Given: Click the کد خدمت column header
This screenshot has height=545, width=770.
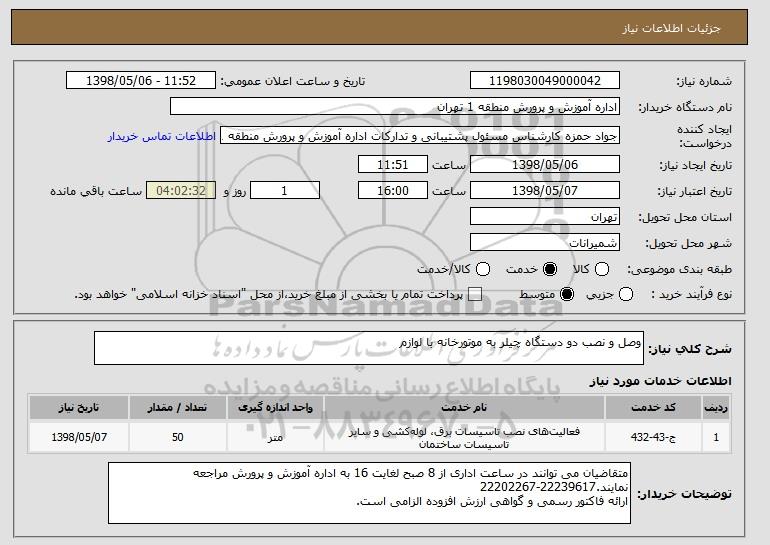Looking at the screenshot, I should (653, 408).
